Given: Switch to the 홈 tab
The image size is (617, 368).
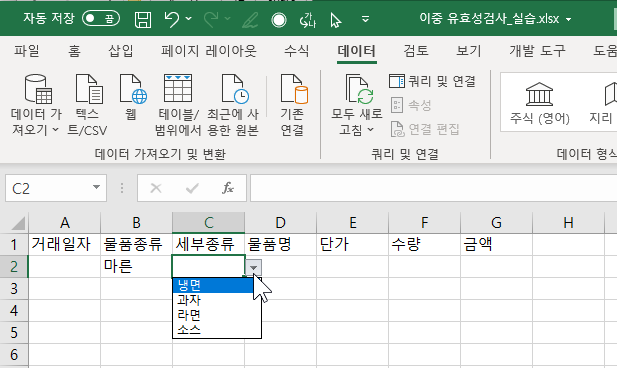Looking at the screenshot, I should pyautogui.click(x=74, y=51).
